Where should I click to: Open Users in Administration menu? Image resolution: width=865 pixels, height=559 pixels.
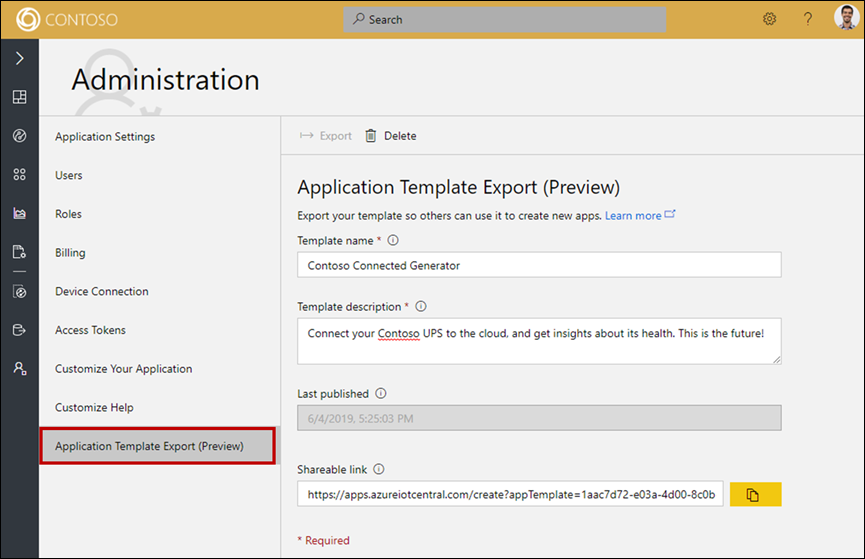click(68, 175)
